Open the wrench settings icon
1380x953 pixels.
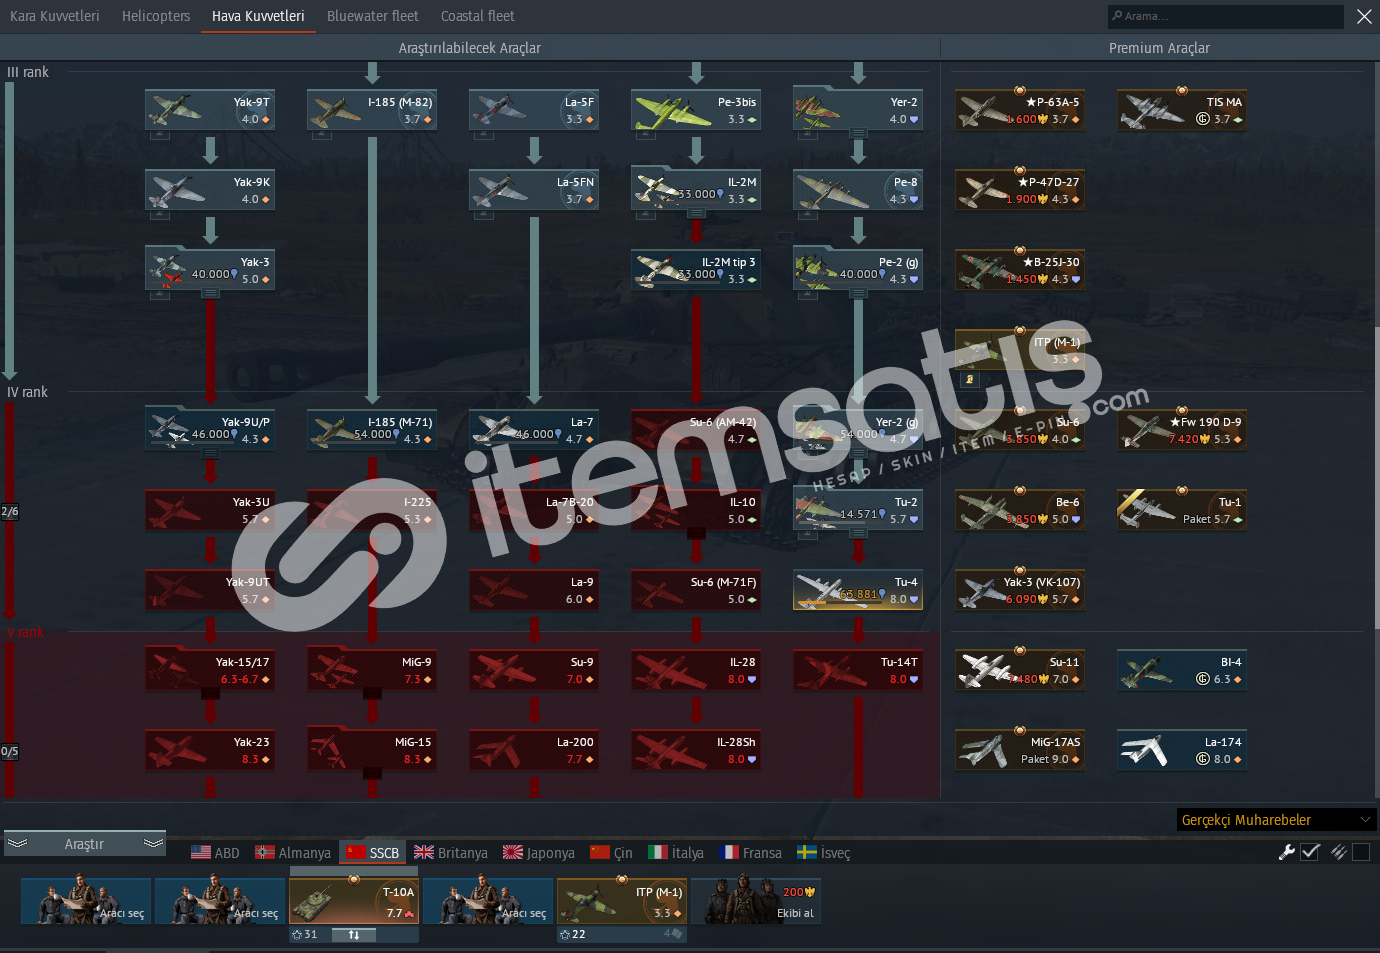click(1287, 852)
